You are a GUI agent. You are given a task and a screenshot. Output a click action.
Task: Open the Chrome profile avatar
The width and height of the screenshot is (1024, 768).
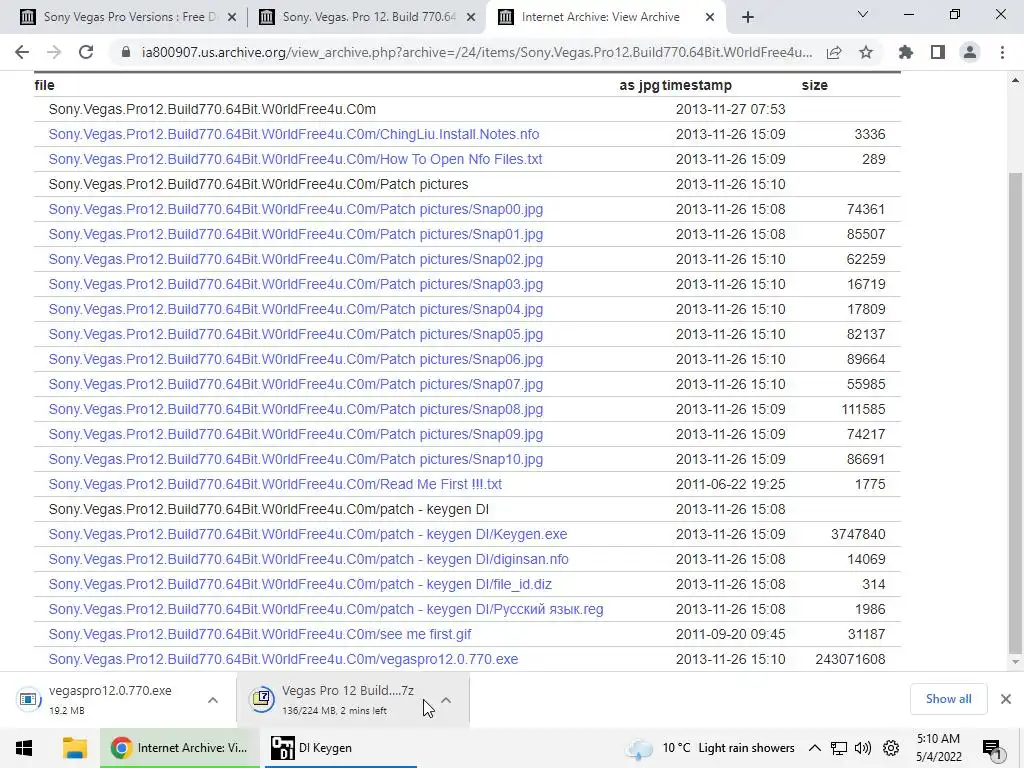pyautogui.click(x=970, y=52)
